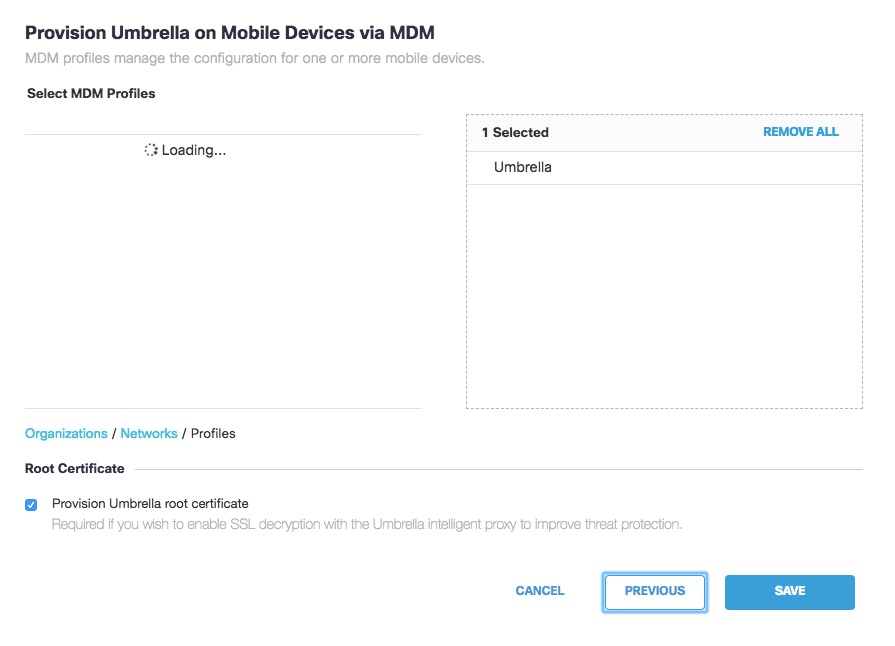Screen dimensions: 895x646
Task: Click the MDM profiles subtitle text
Action: pyautogui.click(x=255, y=58)
